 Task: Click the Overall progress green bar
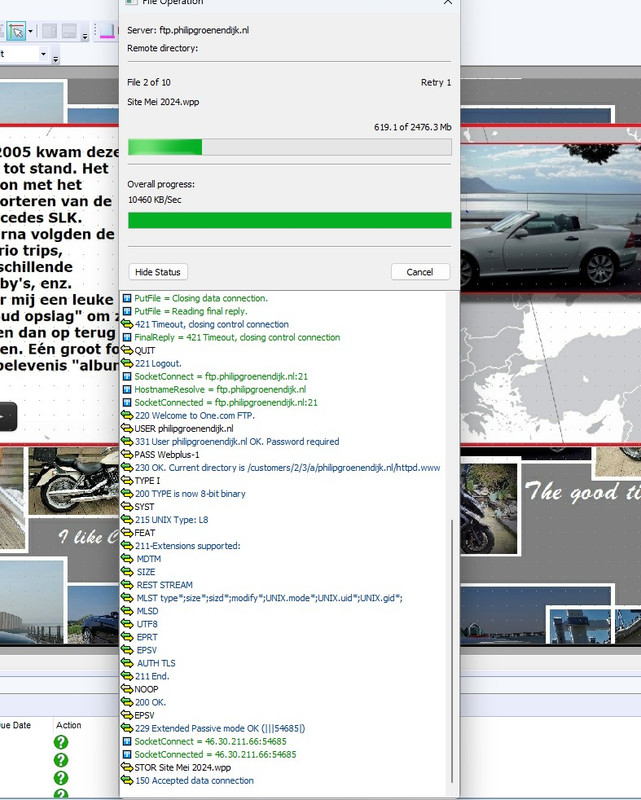click(289, 220)
